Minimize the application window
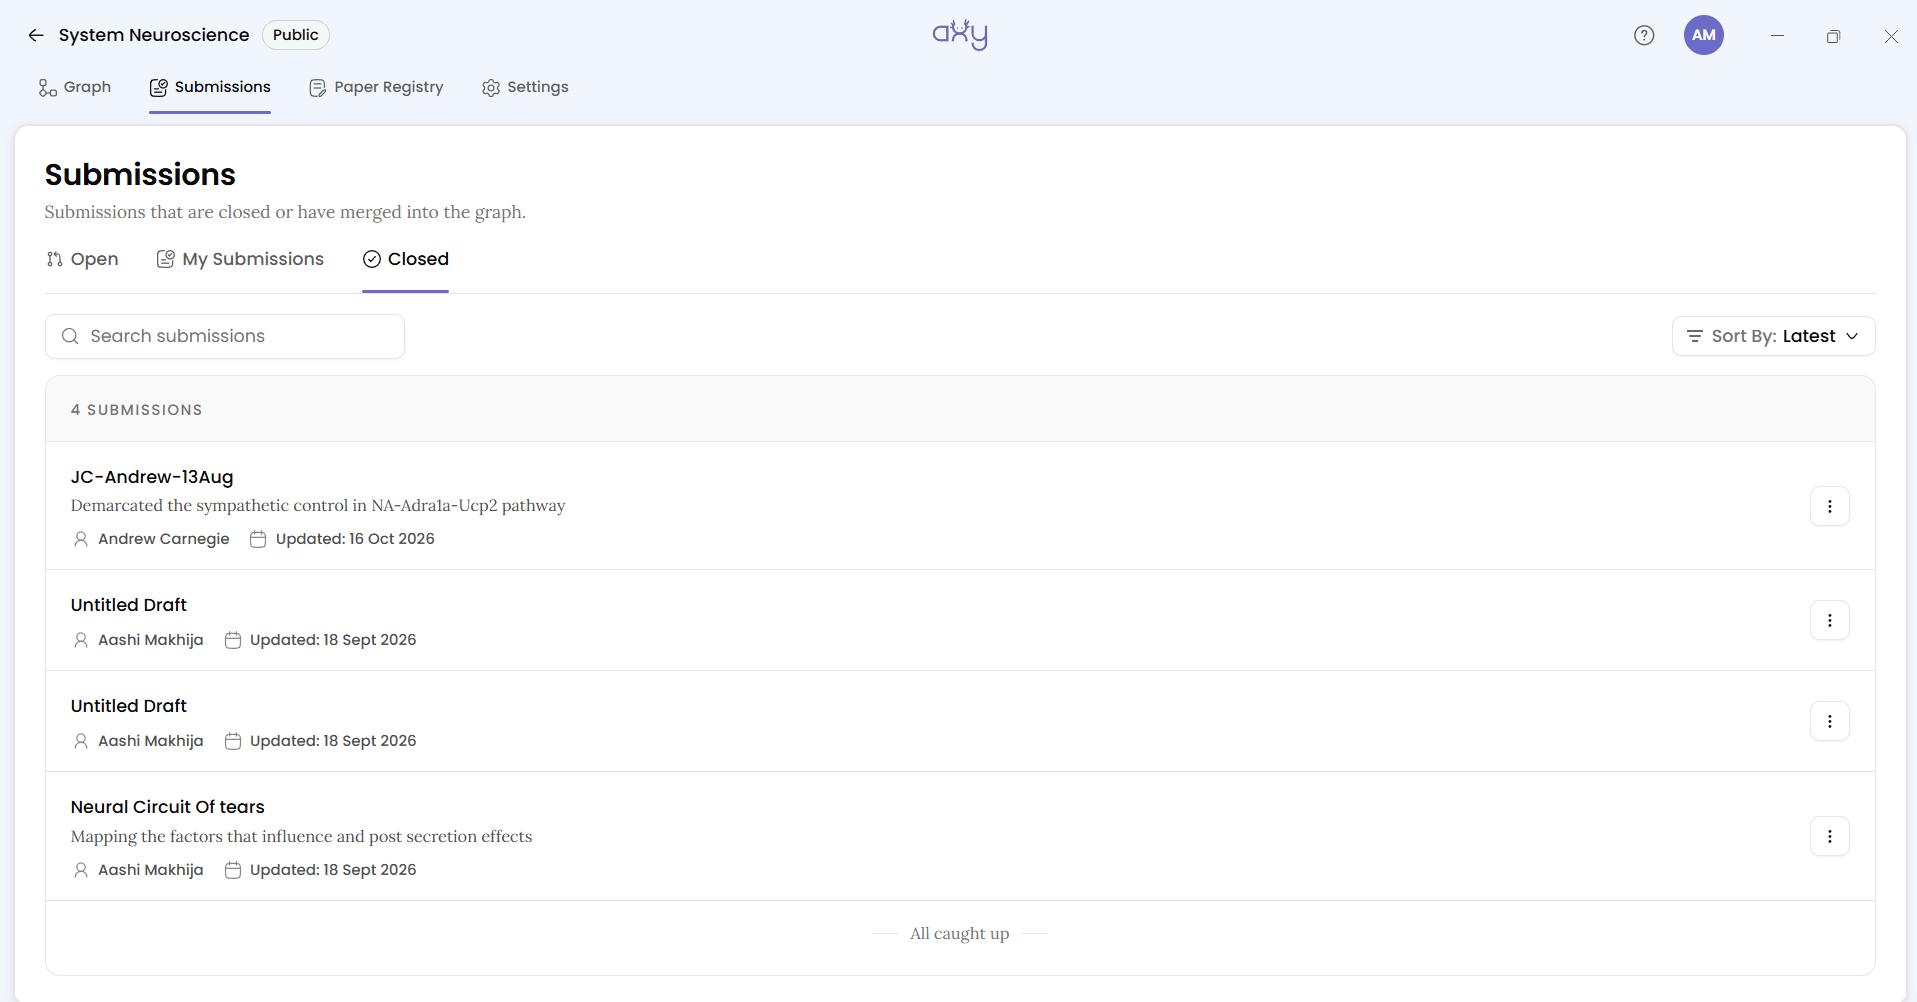 pos(1777,35)
